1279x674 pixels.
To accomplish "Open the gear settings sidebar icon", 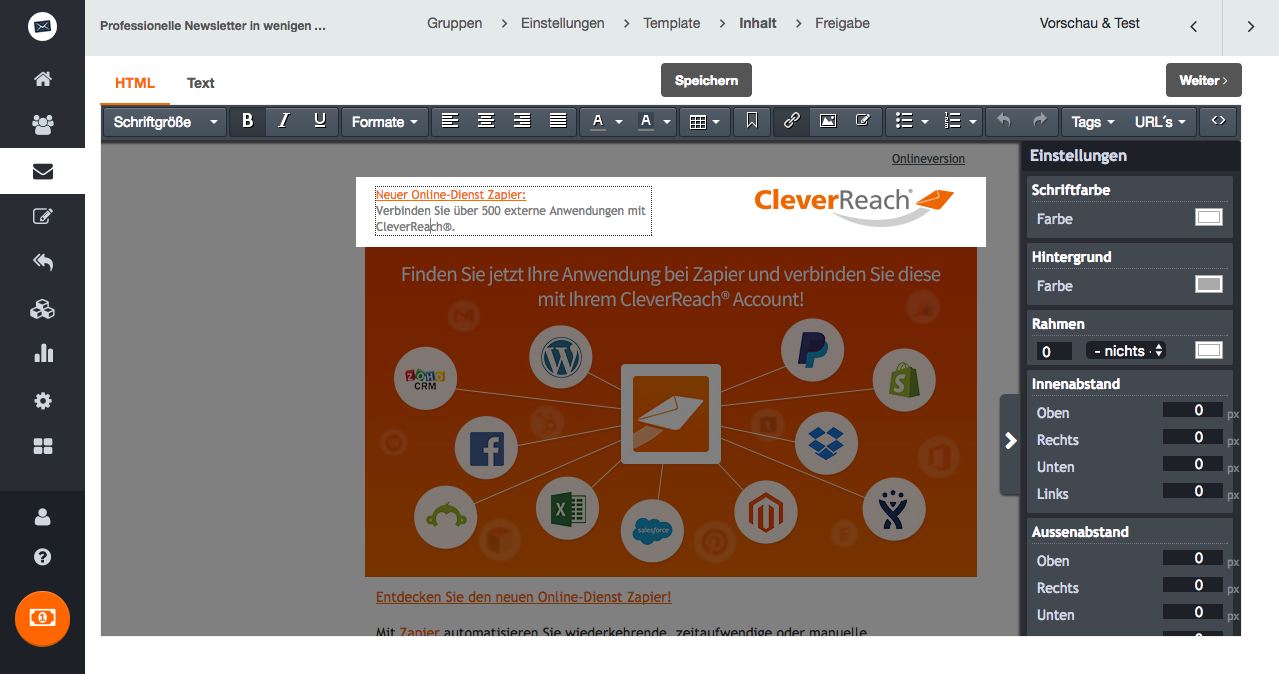I will tap(42, 401).
